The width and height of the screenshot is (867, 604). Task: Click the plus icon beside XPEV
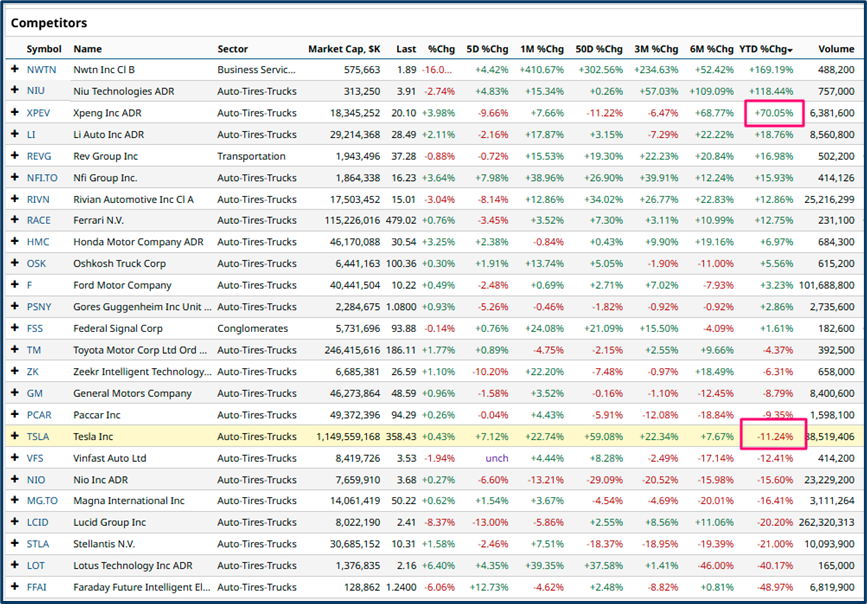(14, 113)
